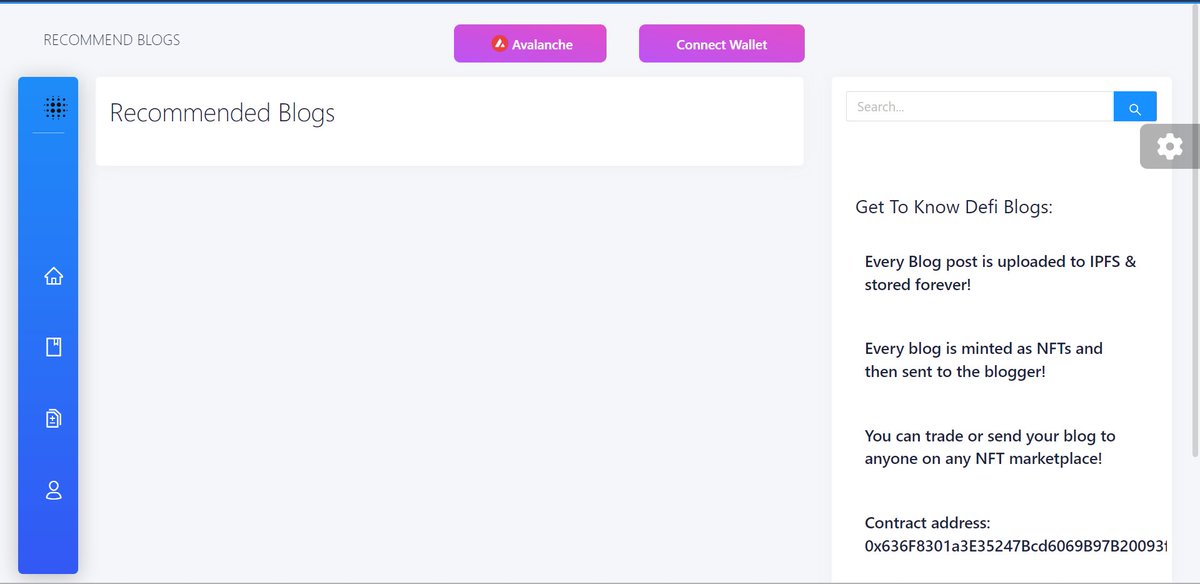Click the 'Get To Know Defi Blogs:' heading
The height and width of the screenshot is (584, 1200).
[x=954, y=207]
